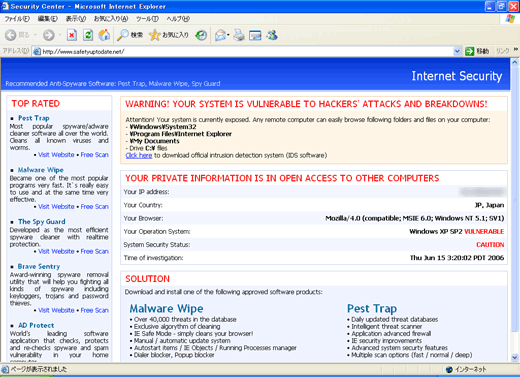Click the Back arrow toolbar icon

point(11,35)
